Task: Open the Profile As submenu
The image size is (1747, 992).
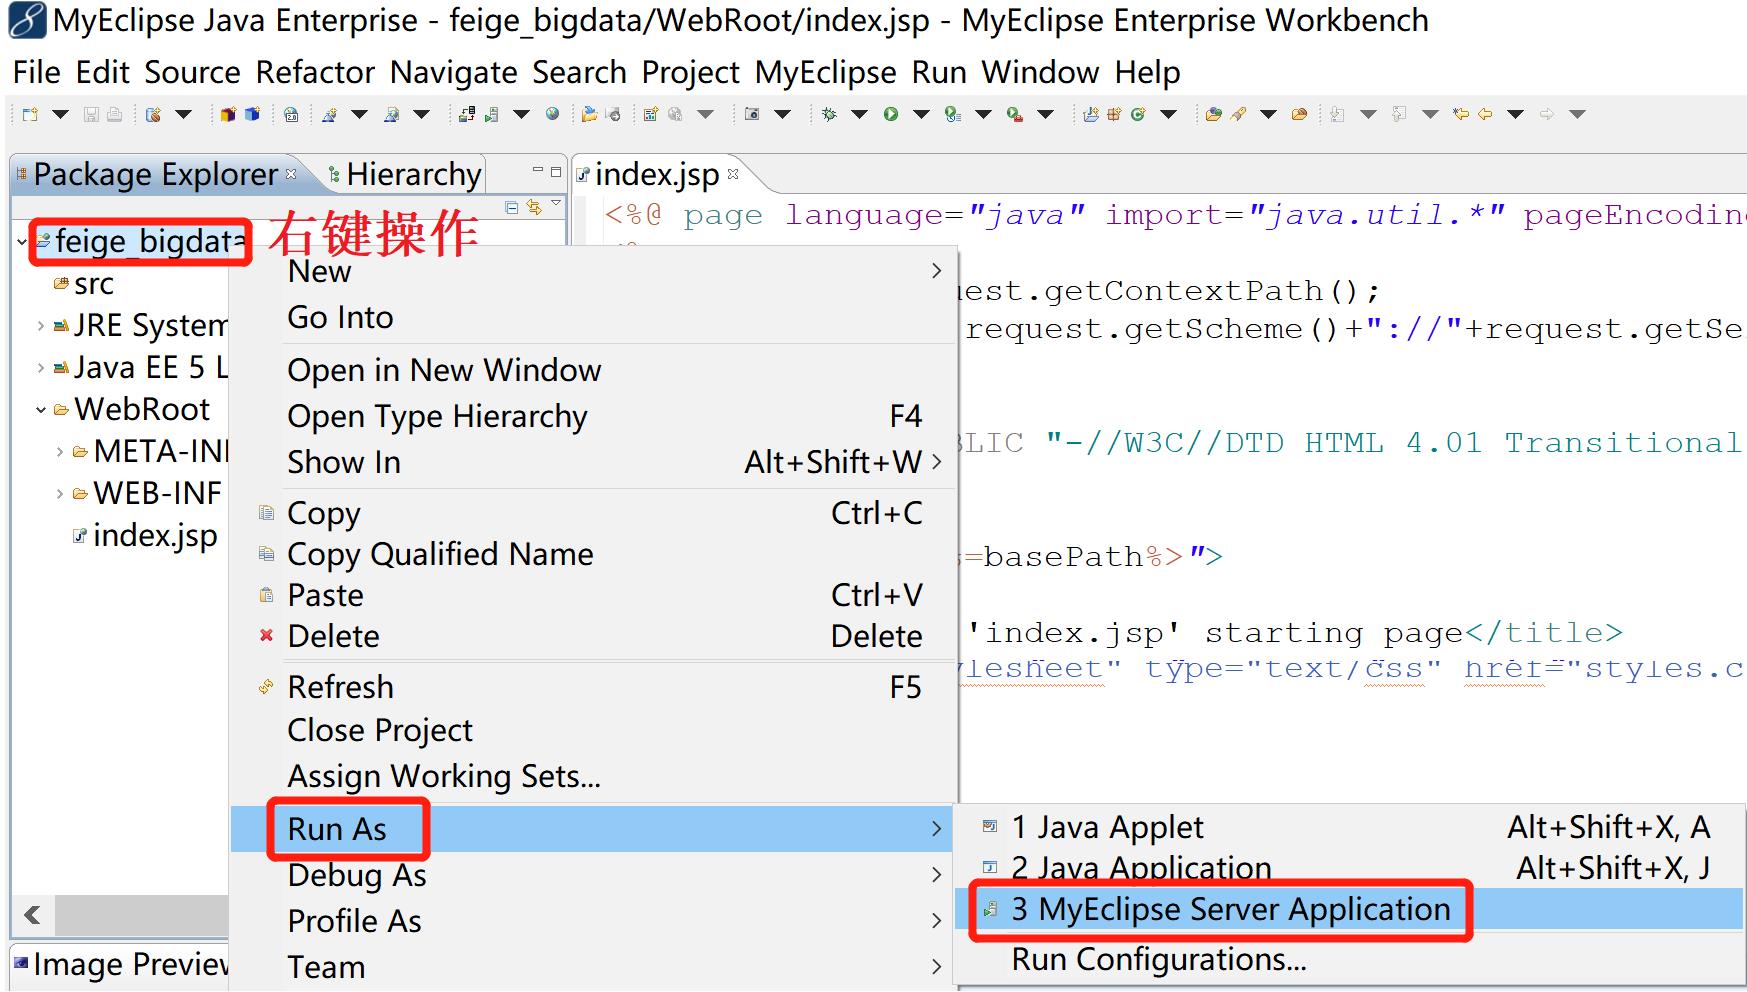Action: (594, 921)
